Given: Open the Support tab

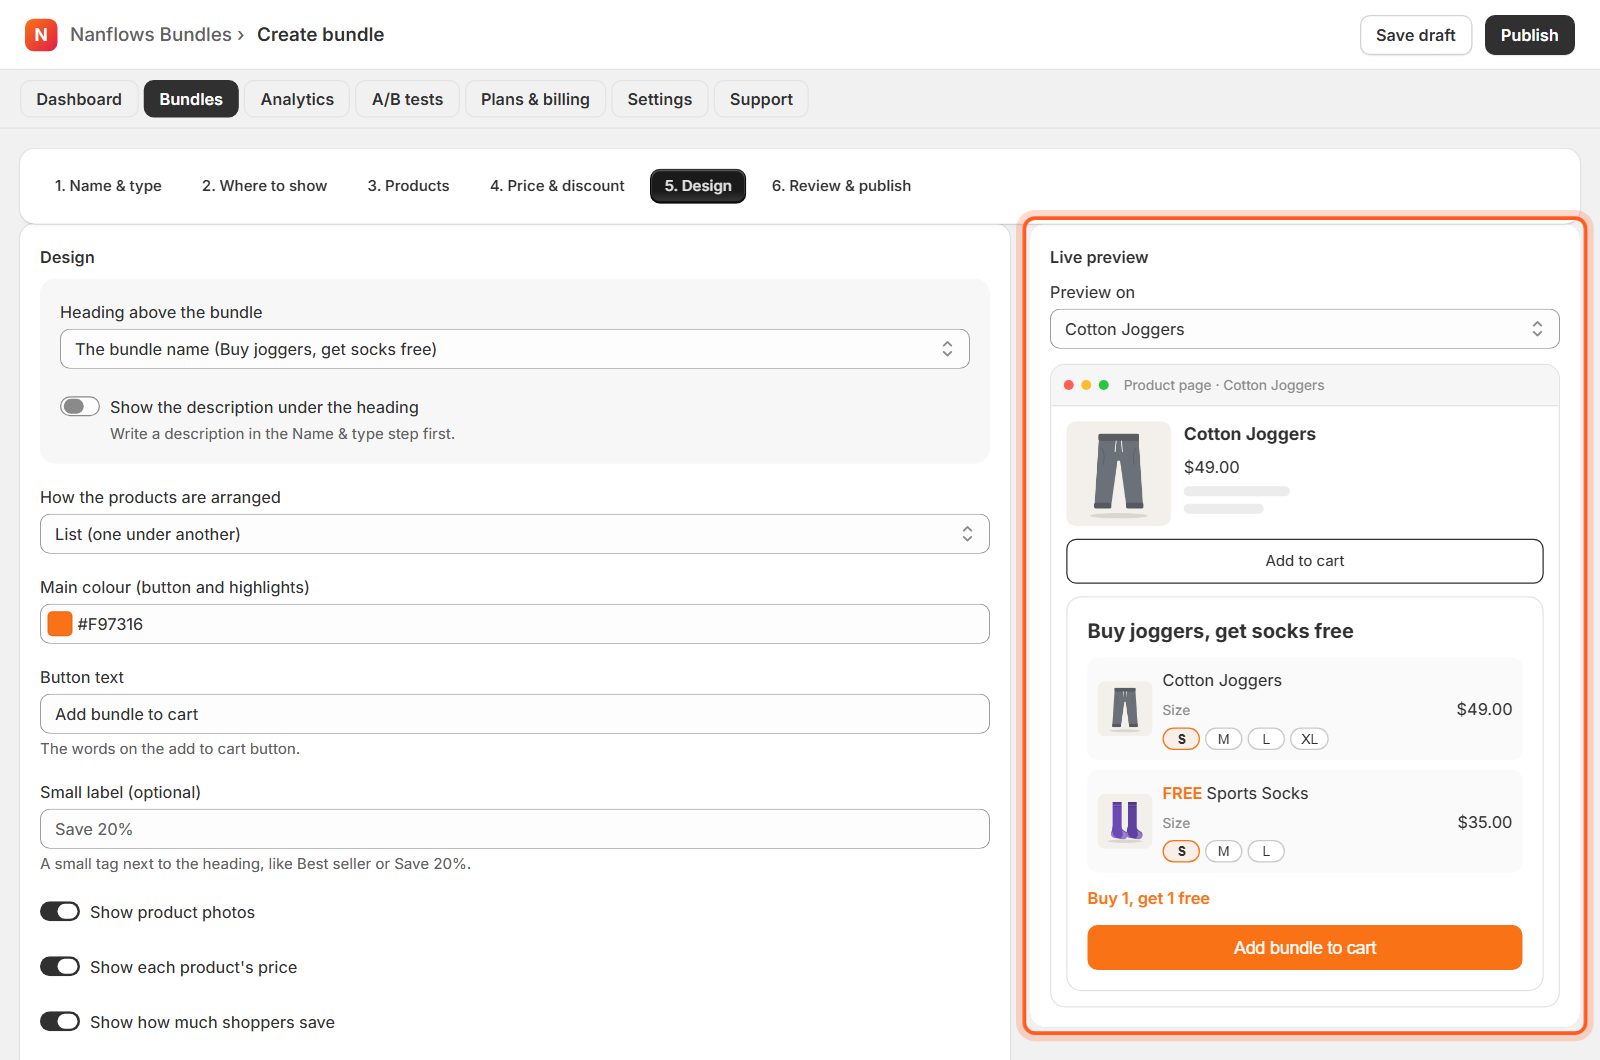Looking at the screenshot, I should (761, 99).
